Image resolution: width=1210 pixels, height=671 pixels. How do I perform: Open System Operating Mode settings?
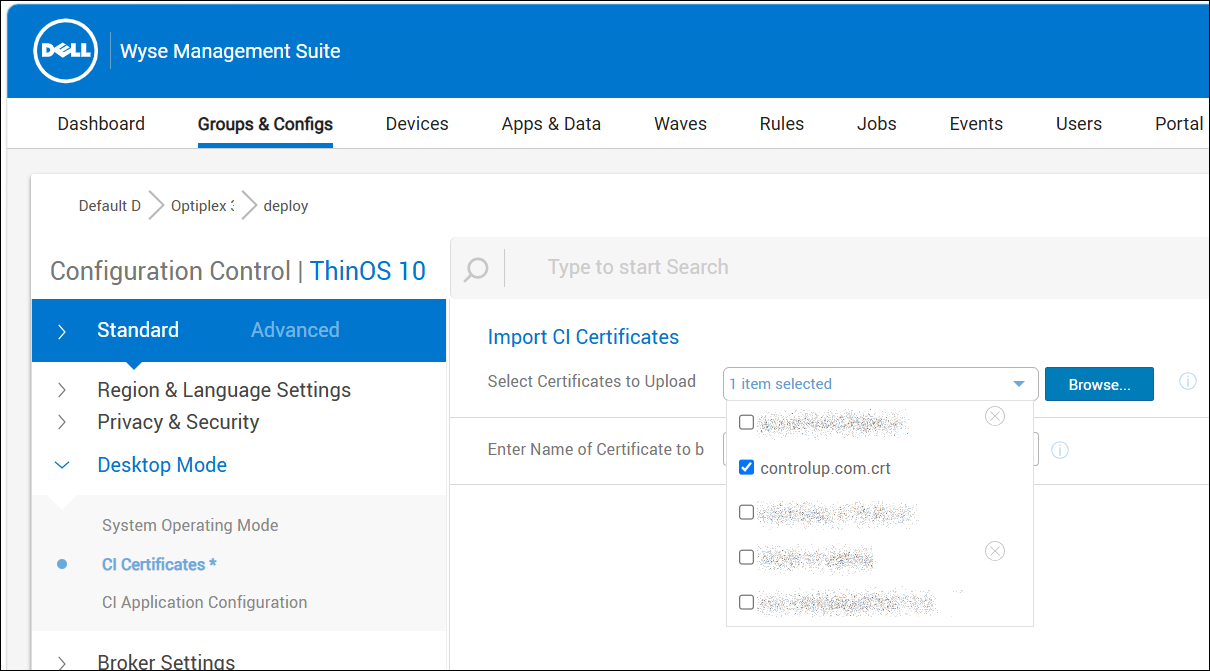(190, 525)
